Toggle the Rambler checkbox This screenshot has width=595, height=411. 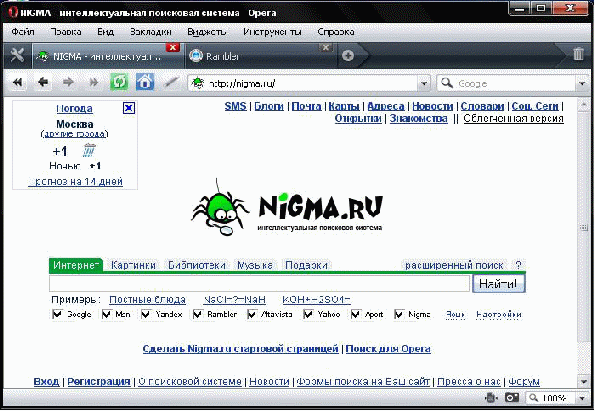click(x=197, y=314)
